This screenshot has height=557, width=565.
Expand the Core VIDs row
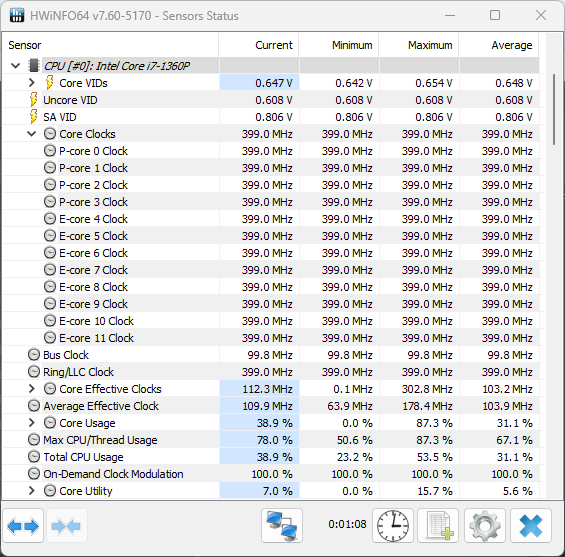click(32, 83)
